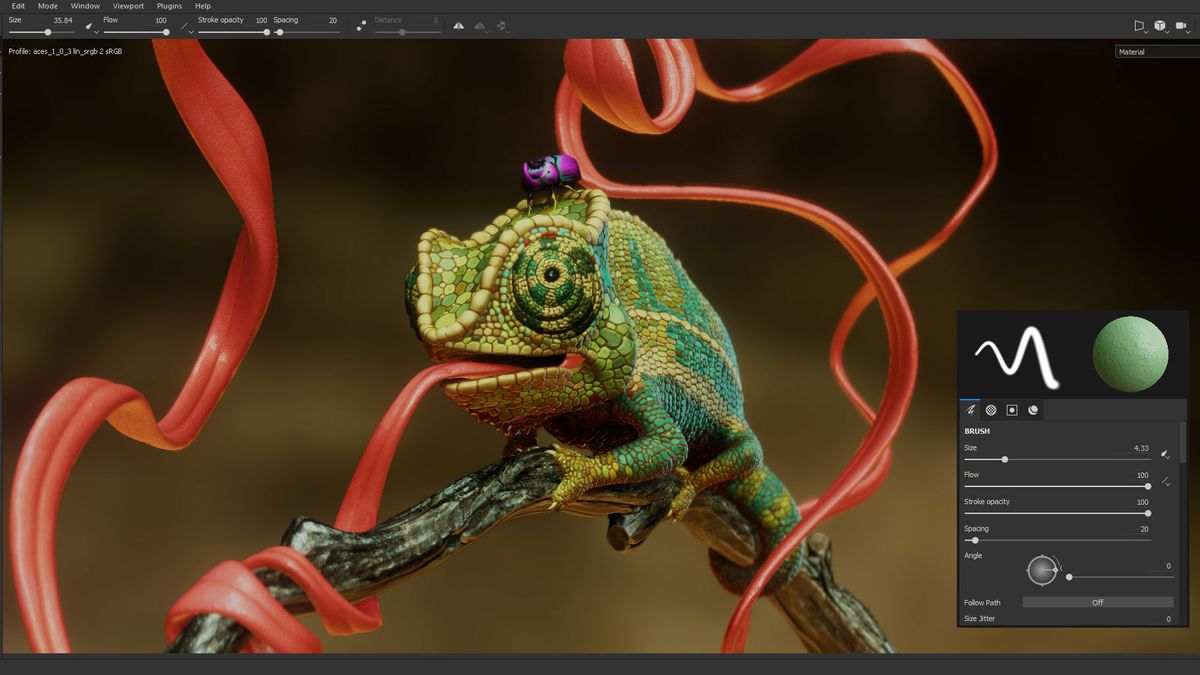Select the Stencil tab in brush settings

(1011, 410)
